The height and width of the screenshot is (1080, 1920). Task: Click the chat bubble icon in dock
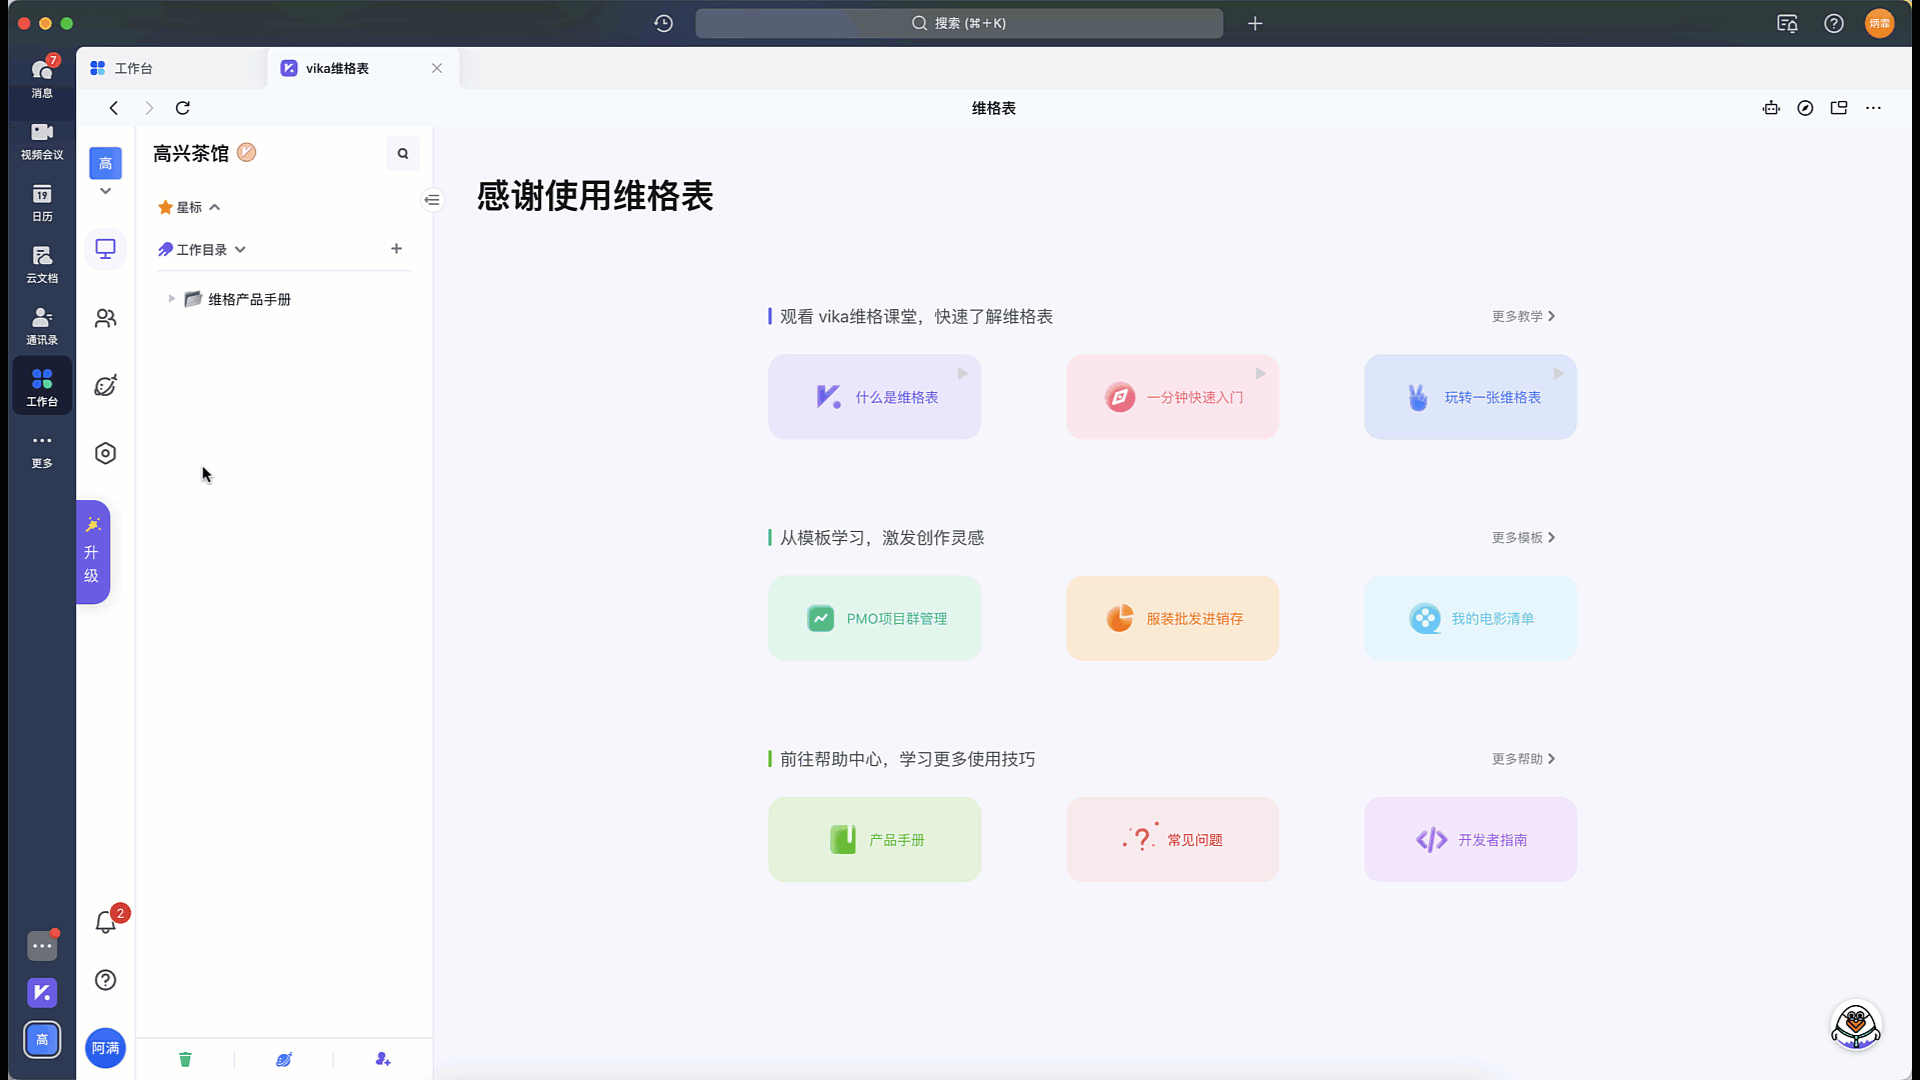[x=42, y=945]
